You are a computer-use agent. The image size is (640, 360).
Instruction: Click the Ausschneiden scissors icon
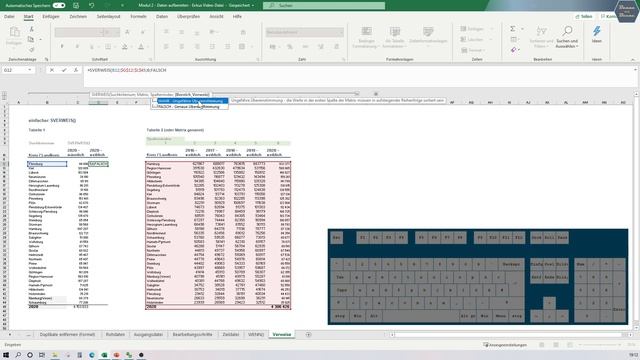point(31,29)
